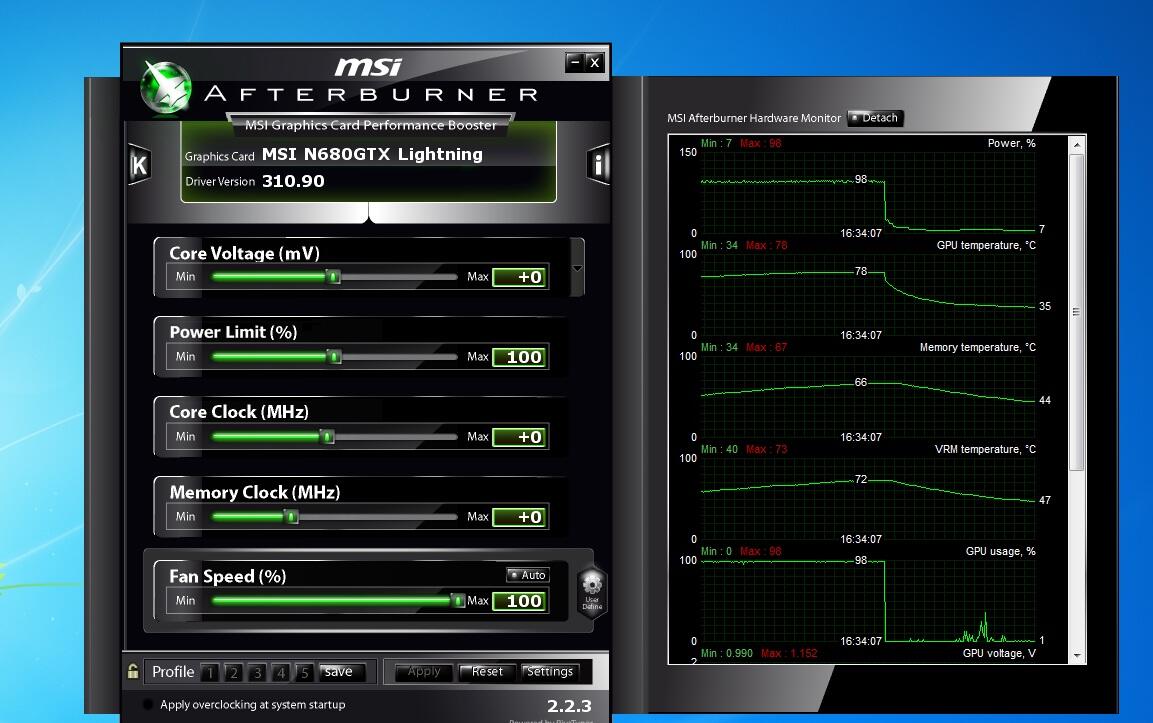The width and height of the screenshot is (1153, 723).
Task: Click the Fan Speed value field
Action: [520, 601]
